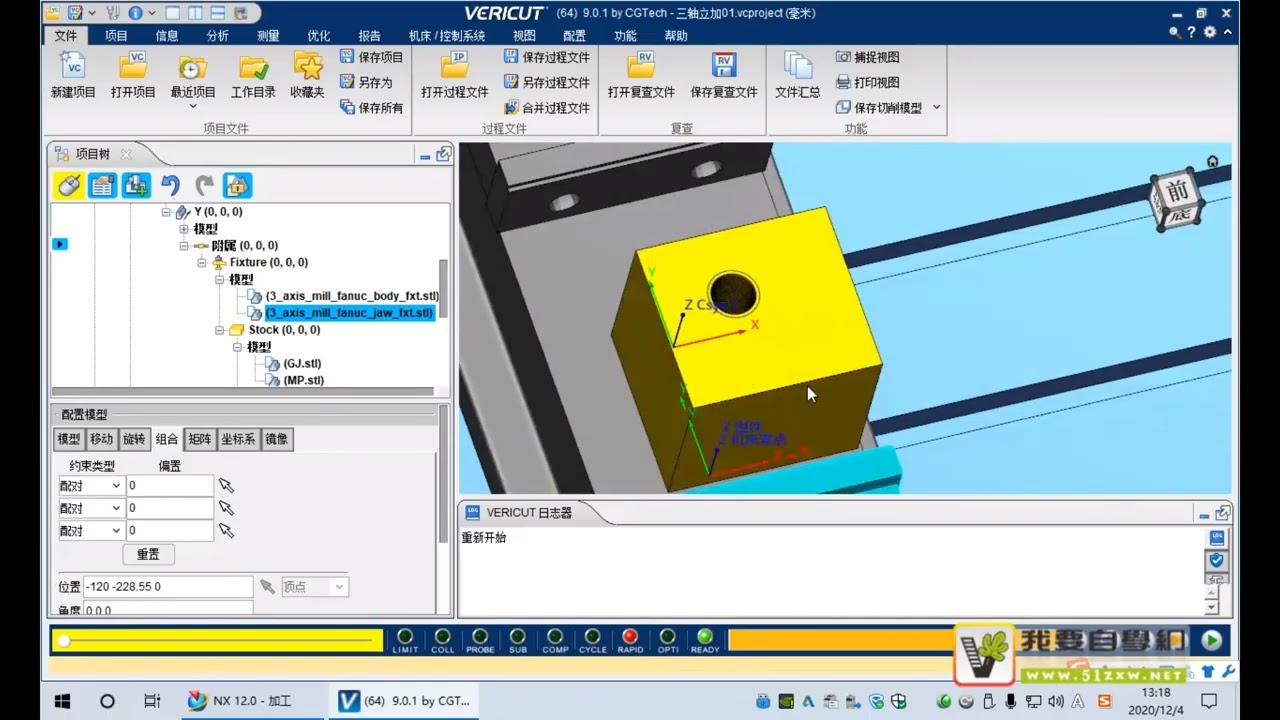Viewport: 1280px width, 720px height.
Task: Click 另存过程文件 in the ribbon
Action: [547, 82]
